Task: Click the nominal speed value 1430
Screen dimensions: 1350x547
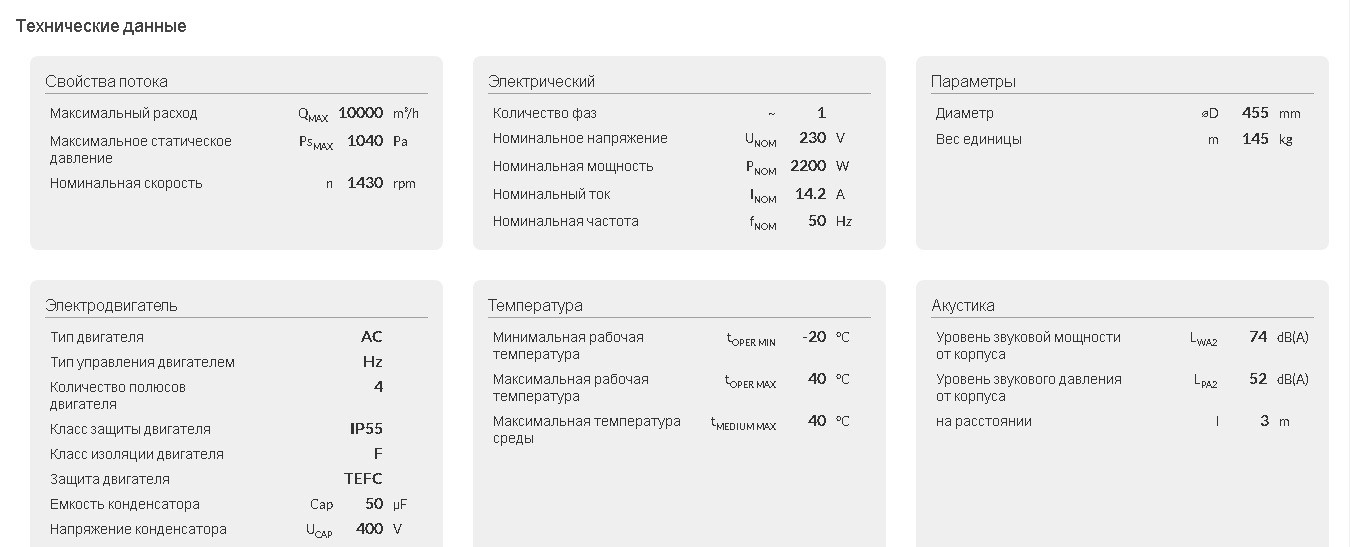Action: (365, 183)
